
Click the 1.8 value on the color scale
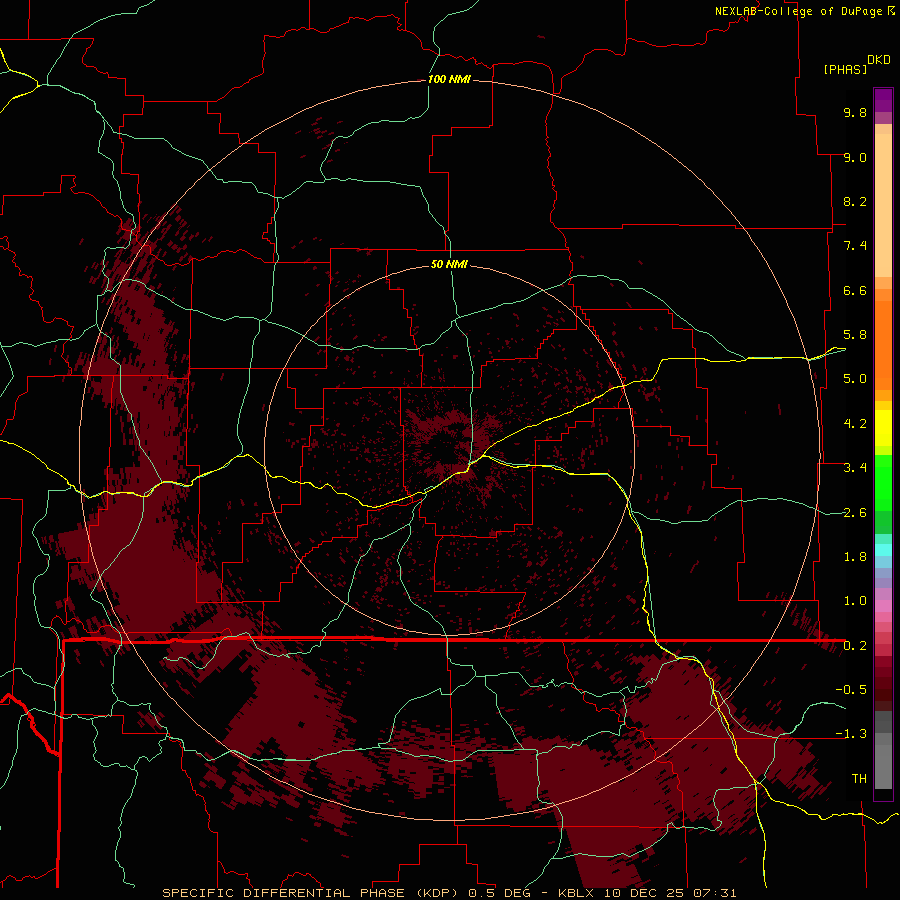coord(855,557)
